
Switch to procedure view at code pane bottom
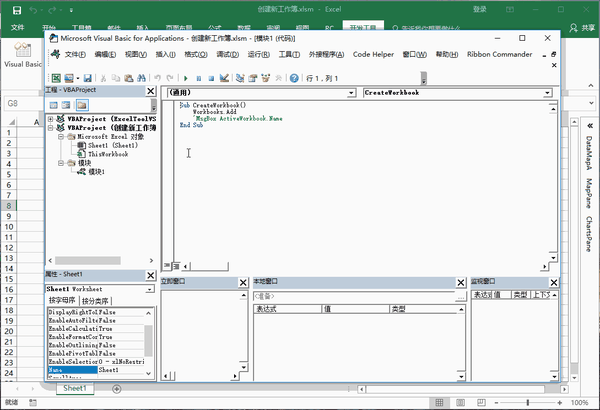tap(167, 266)
